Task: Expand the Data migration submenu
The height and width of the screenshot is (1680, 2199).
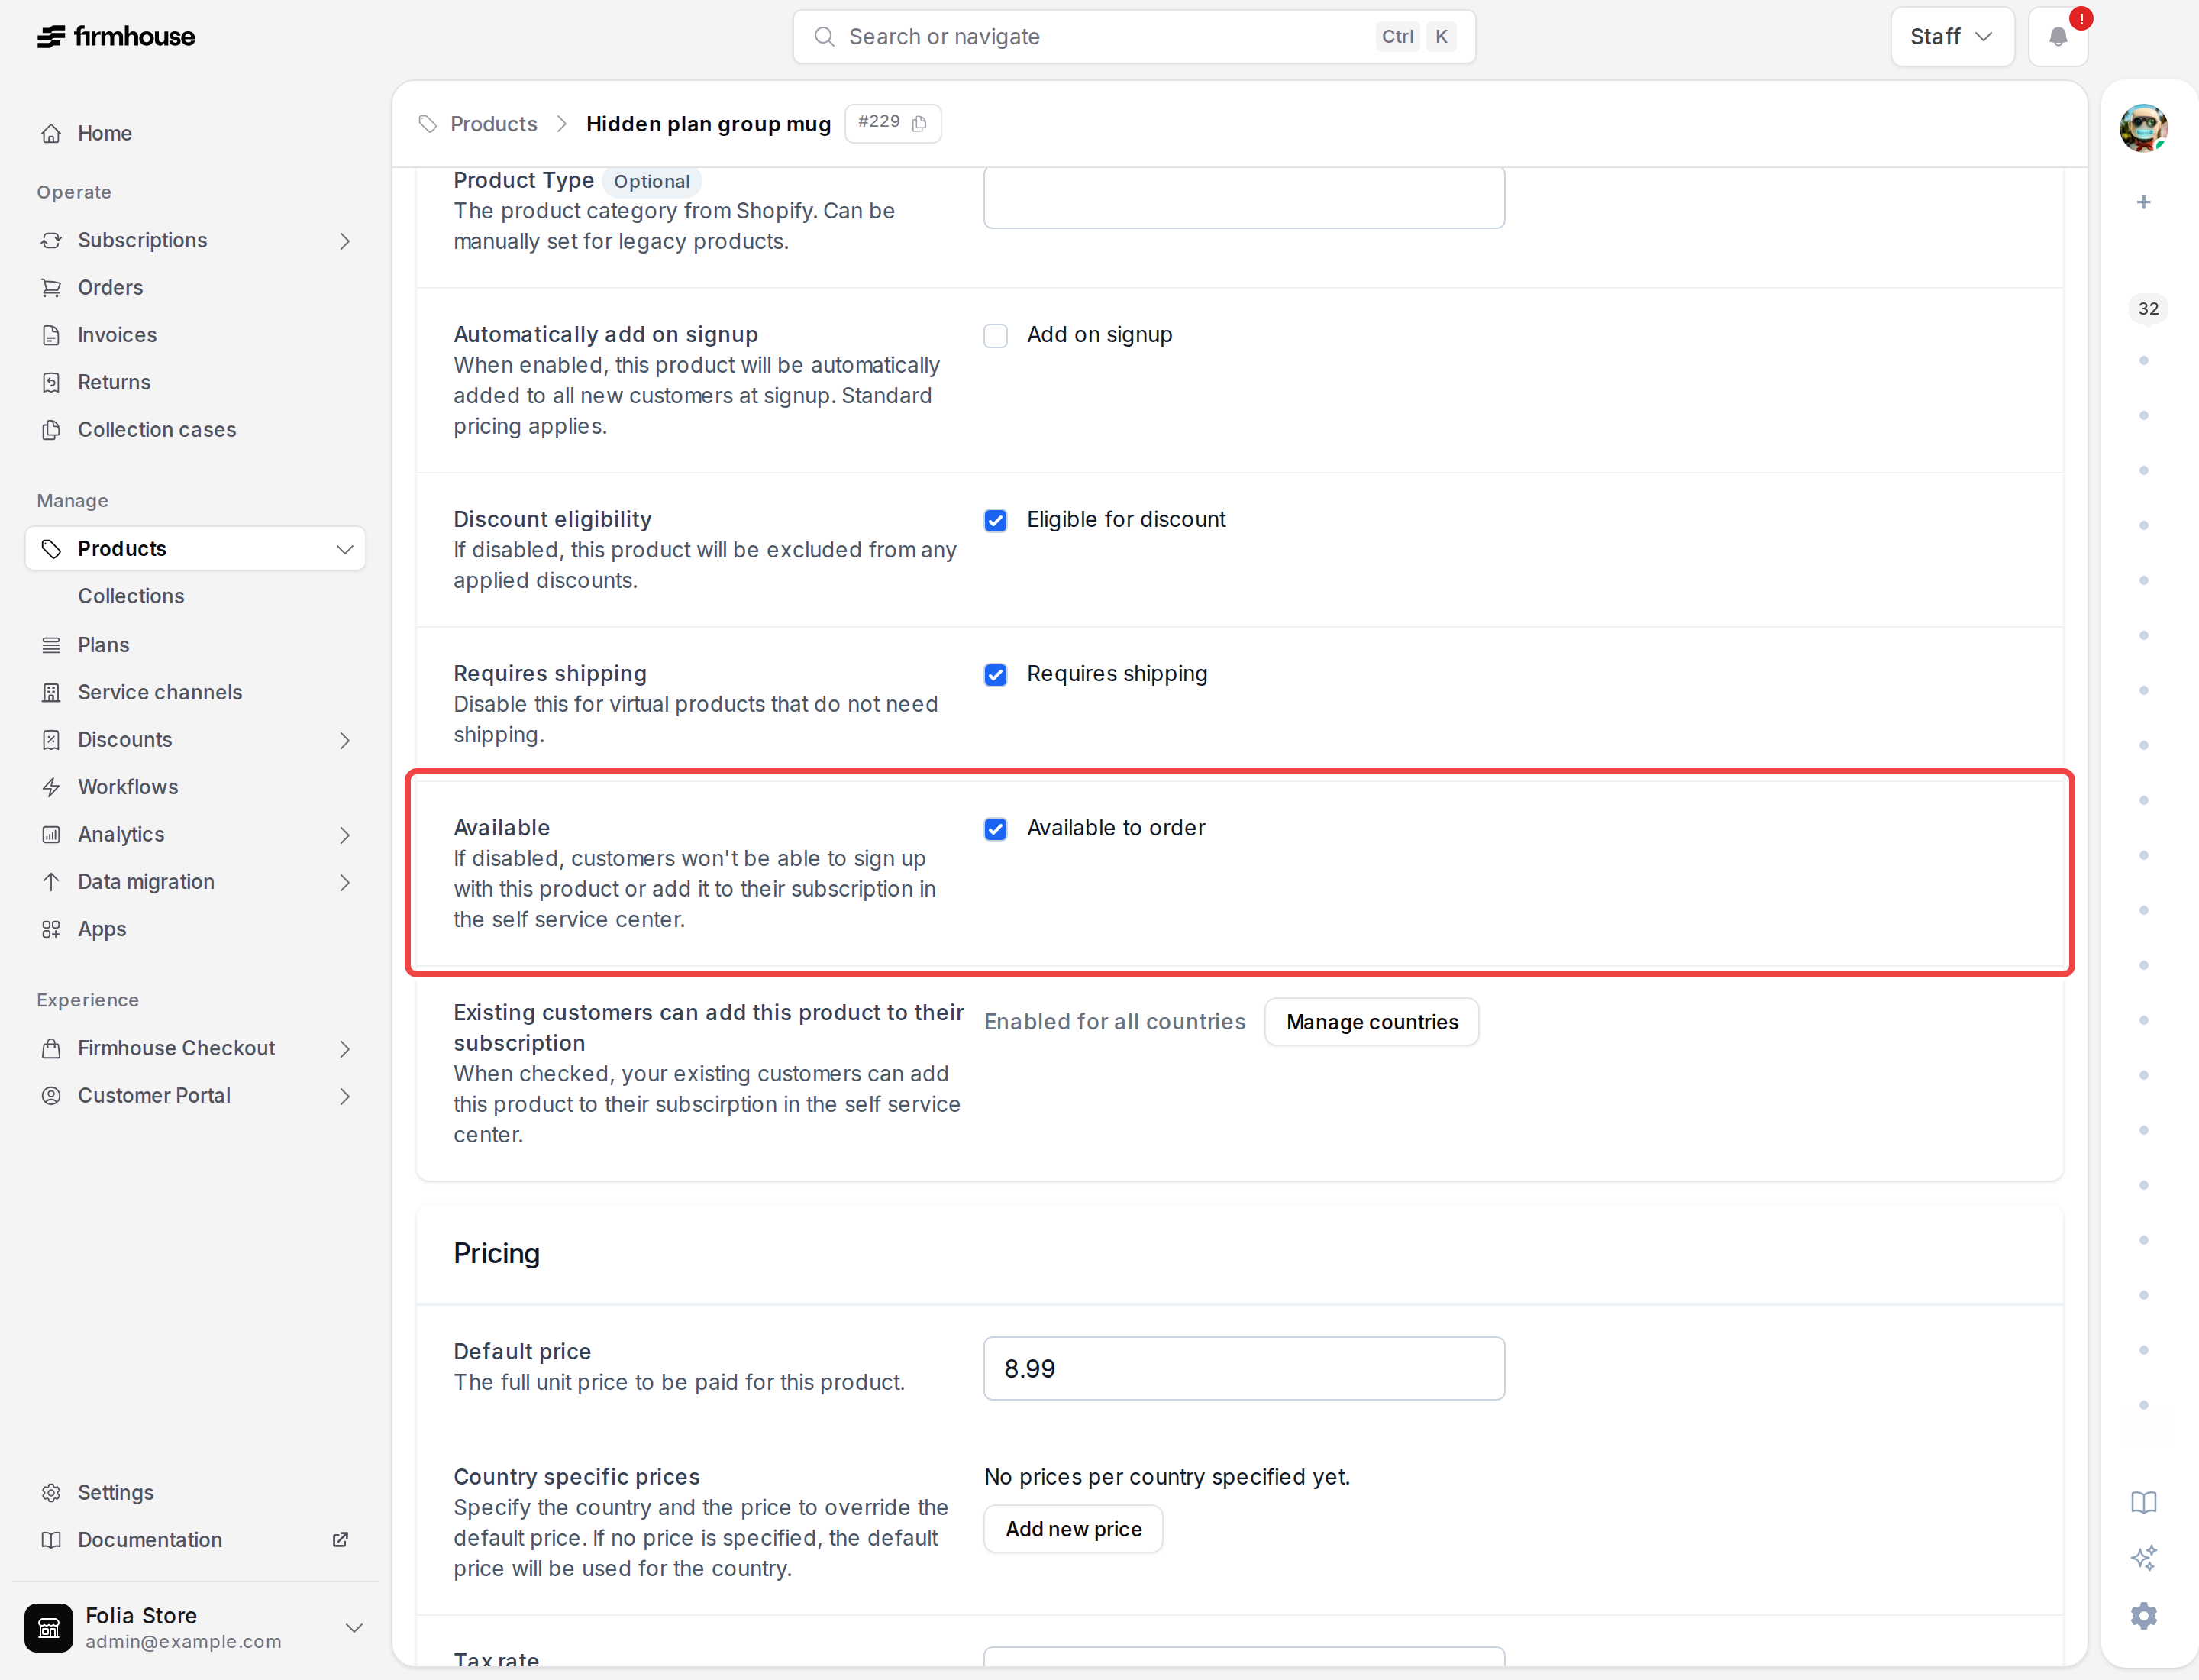Action: [x=344, y=882]
